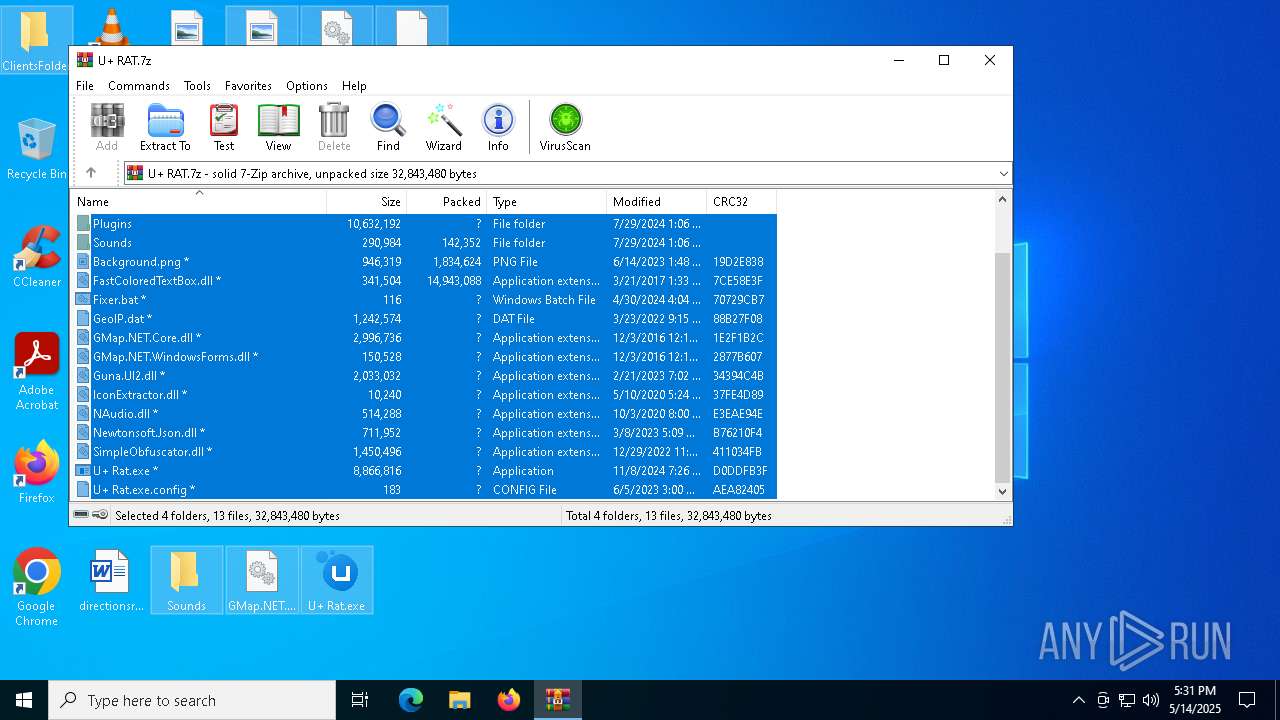This screenshot has width=1280, height=720.
Task: Click the key icon in status bar
Action: (100, 515)
